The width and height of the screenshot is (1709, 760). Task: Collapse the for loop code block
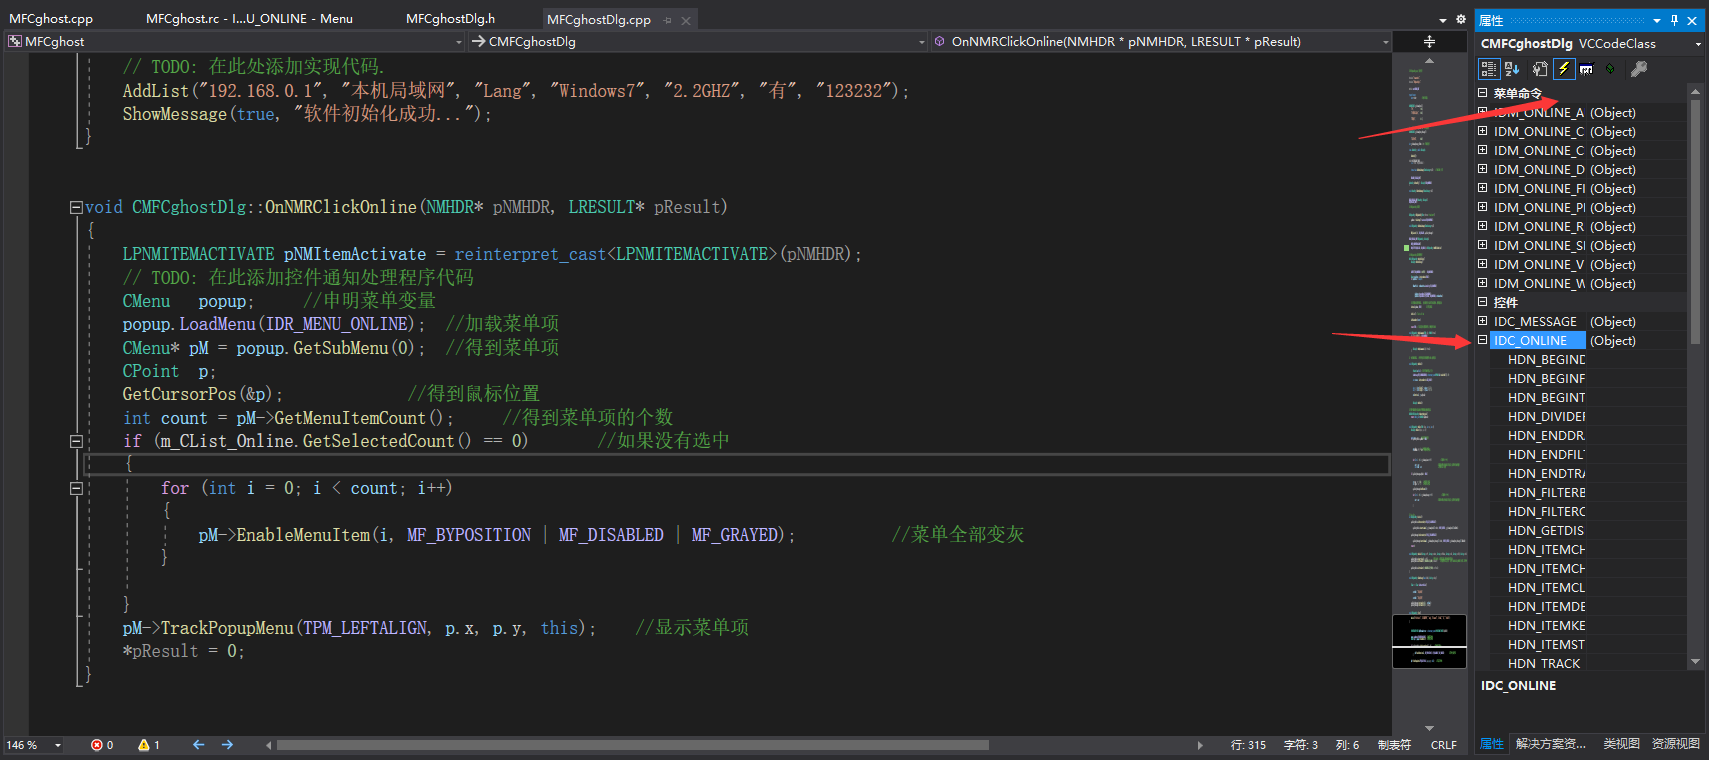tap(76, 488)
